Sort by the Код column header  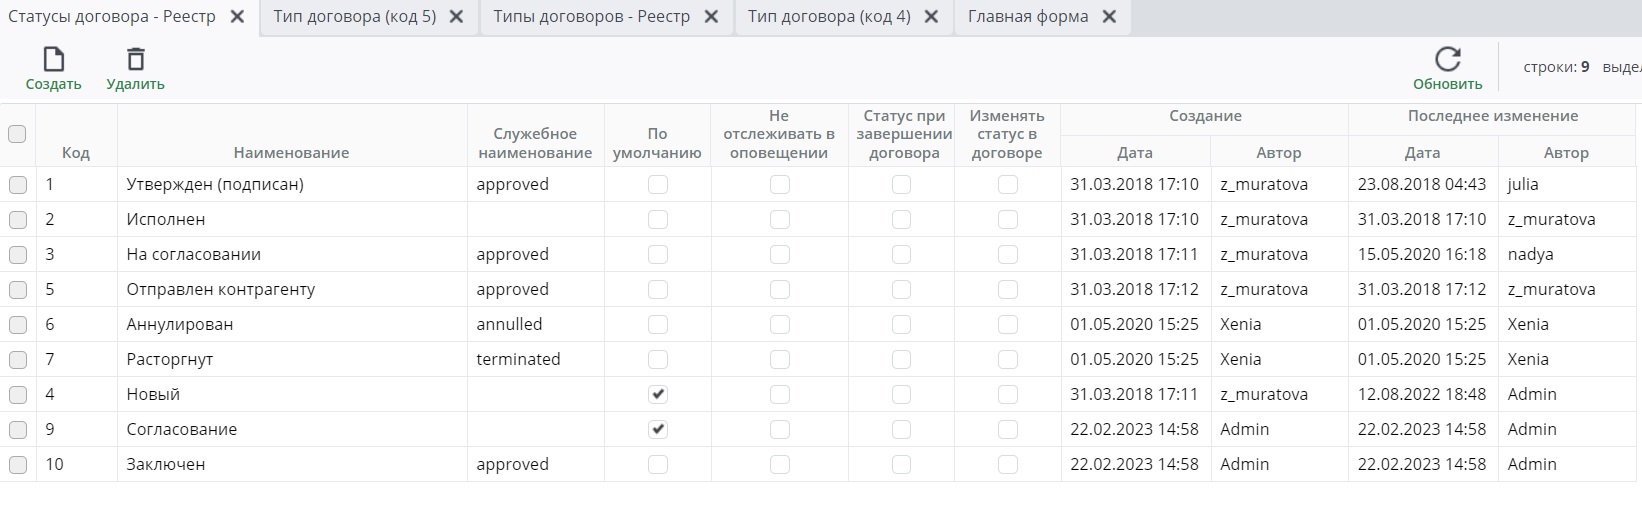pyautogui.click(x=76, y=153)
